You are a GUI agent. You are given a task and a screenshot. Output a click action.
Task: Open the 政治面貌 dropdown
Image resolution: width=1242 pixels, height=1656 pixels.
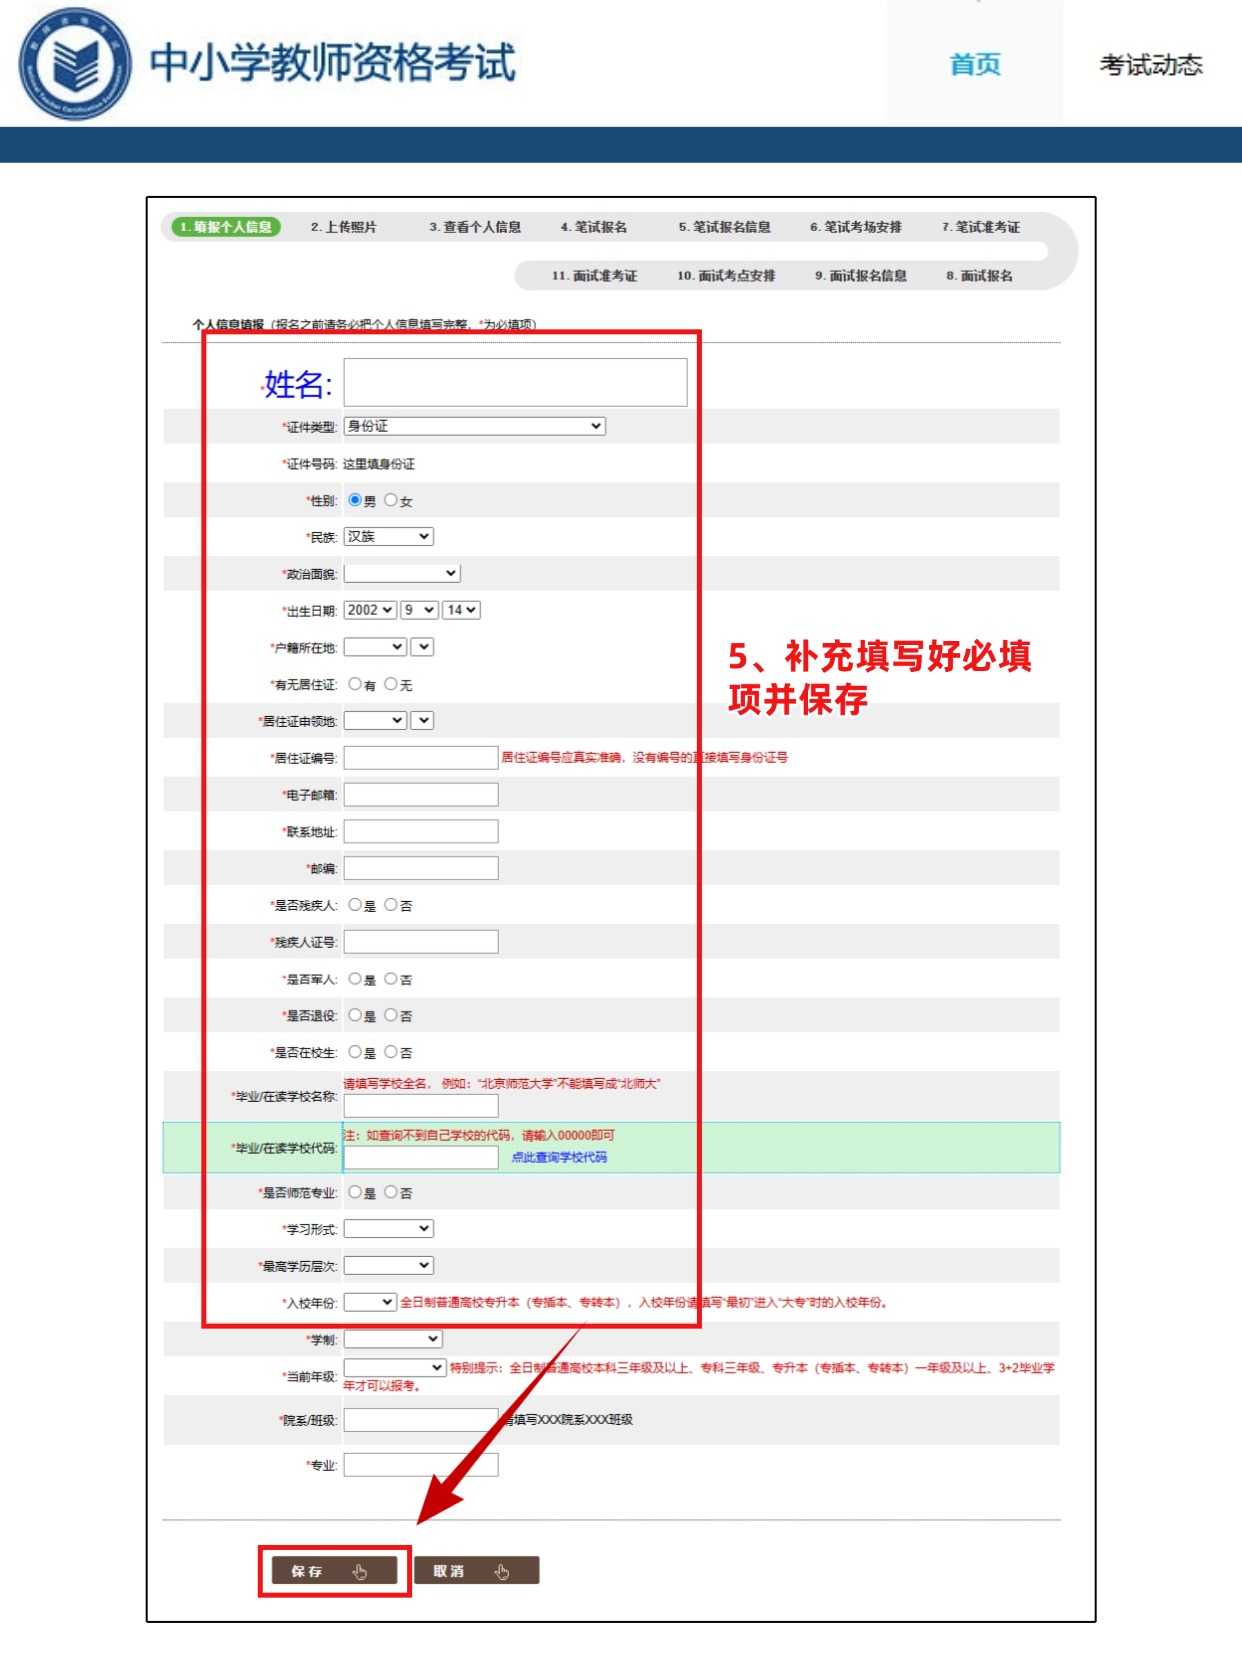(402, 573)
